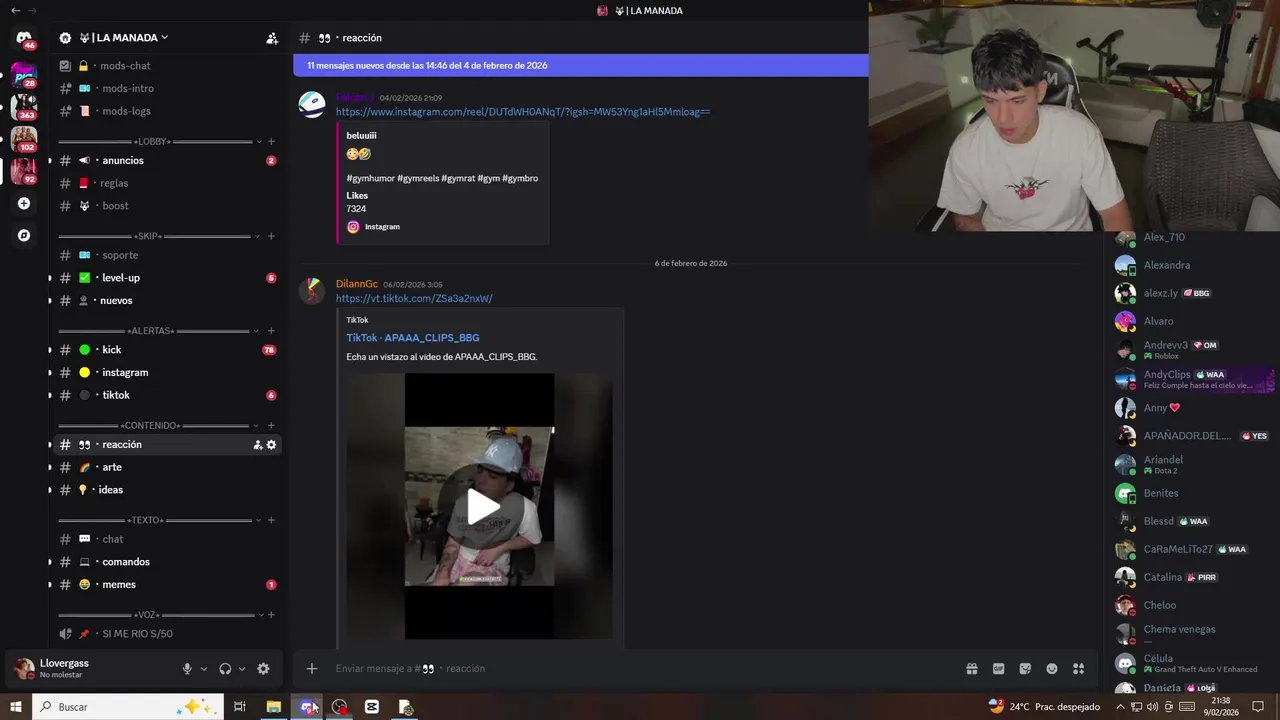Click the 11 mensajes nuevos banner

581,65
